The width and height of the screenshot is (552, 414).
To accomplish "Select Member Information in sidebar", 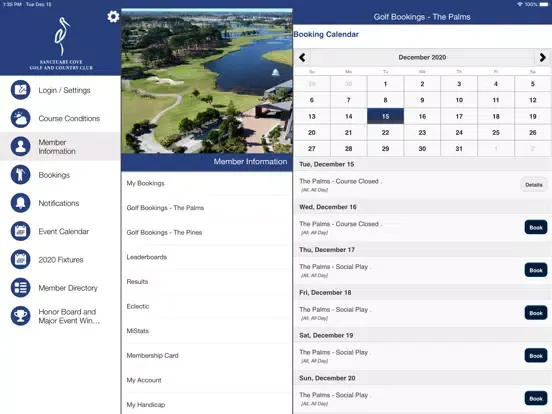I will (x=60, y=146).
